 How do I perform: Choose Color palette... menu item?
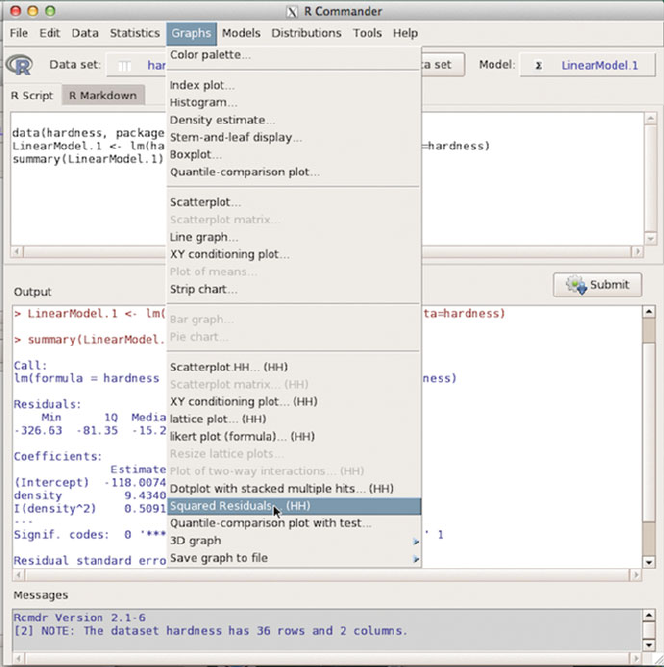294,55
